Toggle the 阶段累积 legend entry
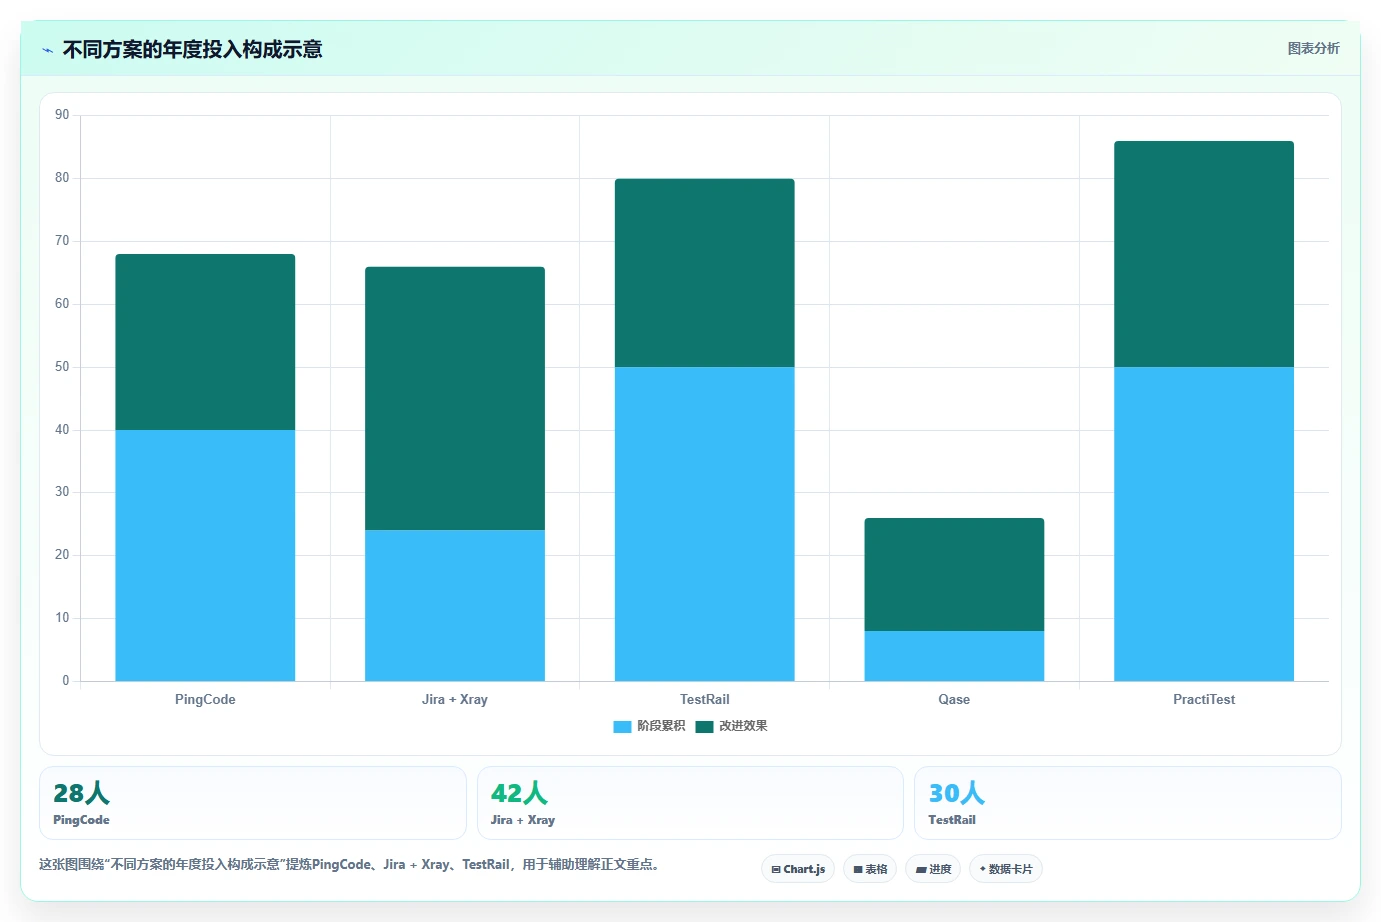This screenshot has width=1381, height=922. (649, 726)
